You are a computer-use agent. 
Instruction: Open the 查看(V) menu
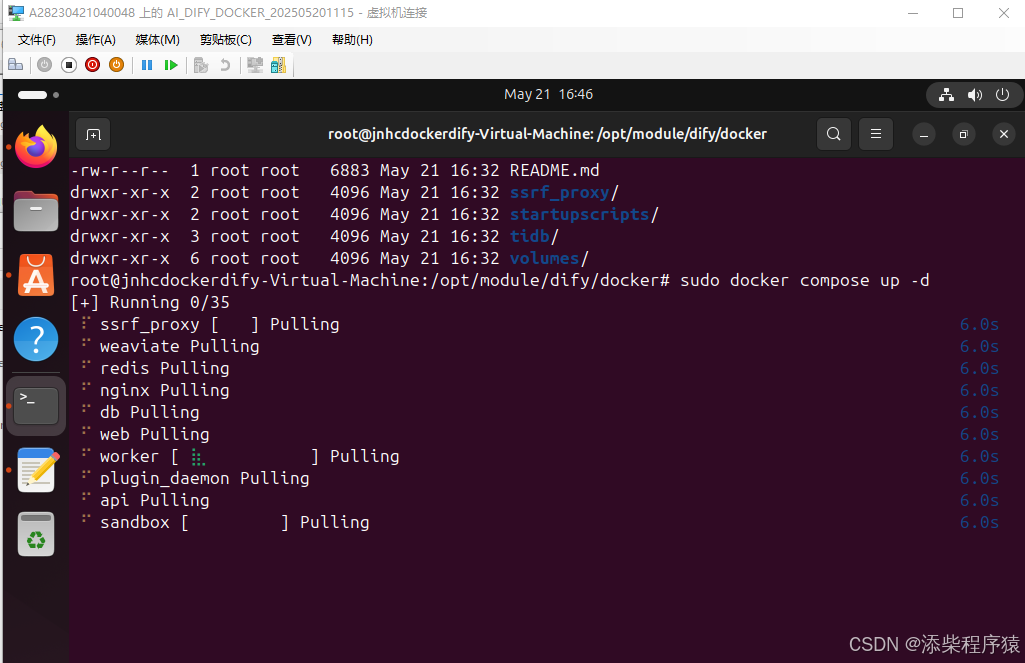click(292, 40)
